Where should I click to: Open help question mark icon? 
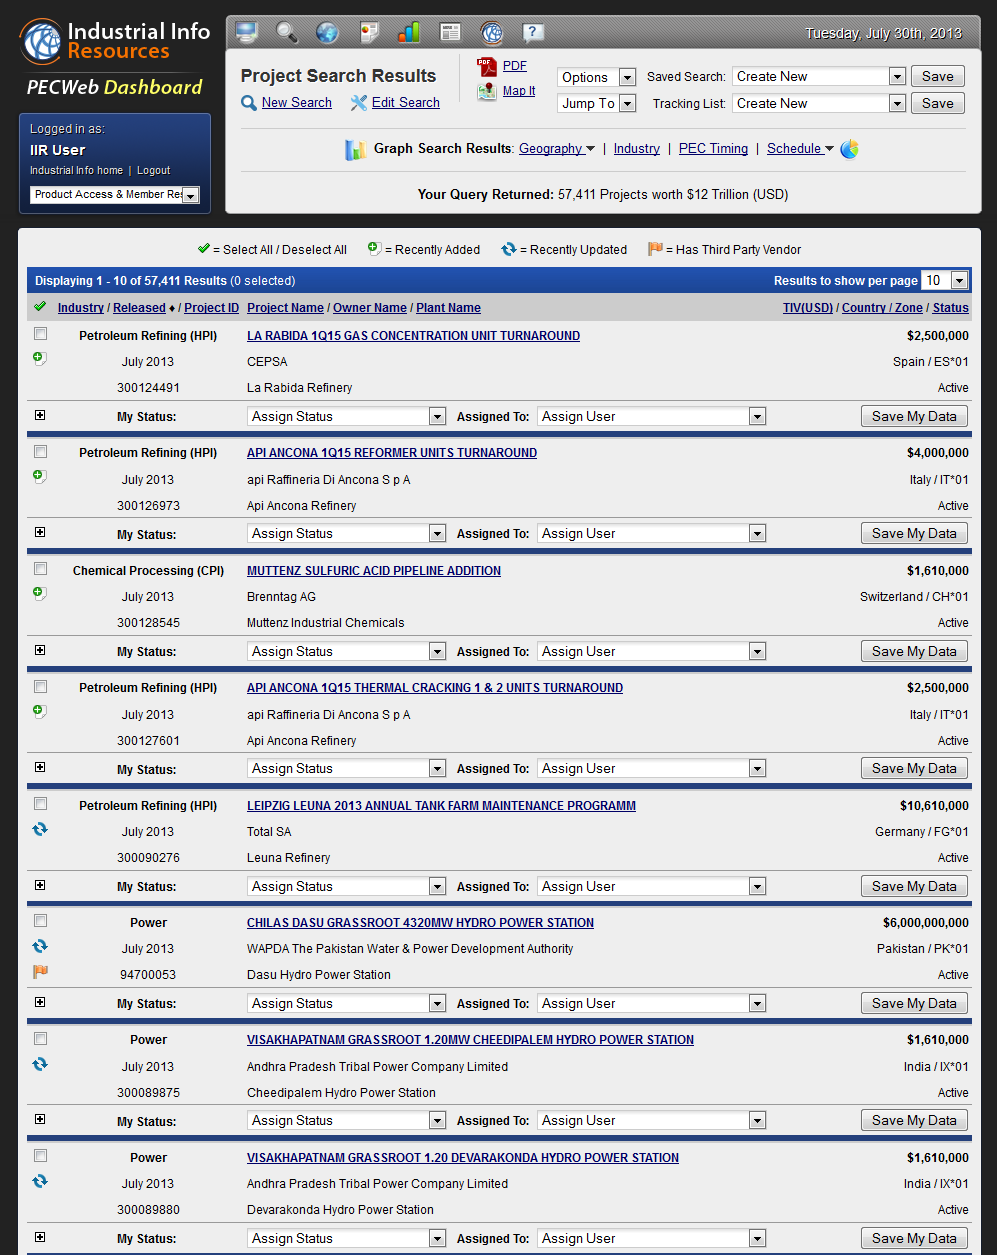coord(533,33)
